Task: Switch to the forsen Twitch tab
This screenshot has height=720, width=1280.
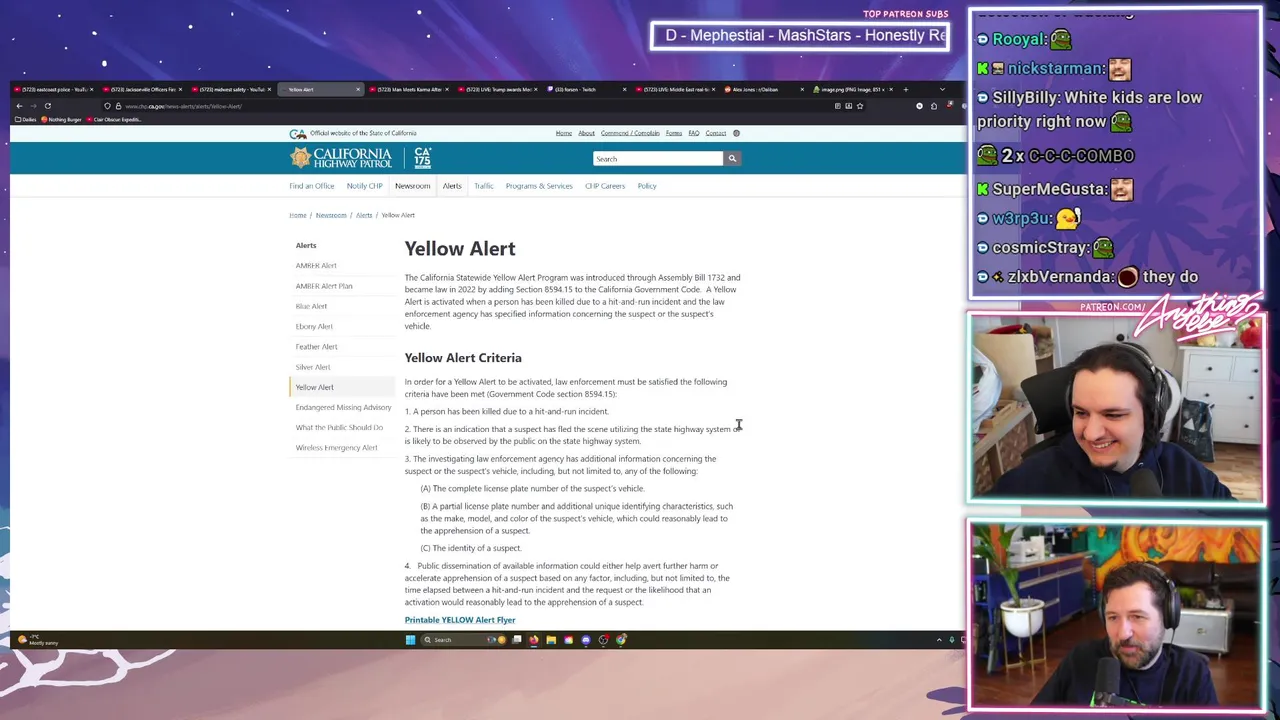Action: [x=588, y=90]
